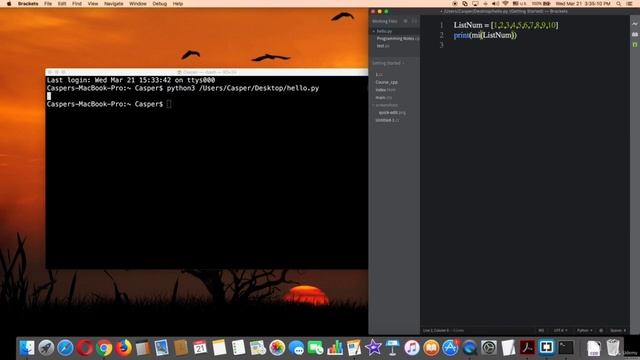Open Extension Manager in Brackets toolbar

pos(635,34)
